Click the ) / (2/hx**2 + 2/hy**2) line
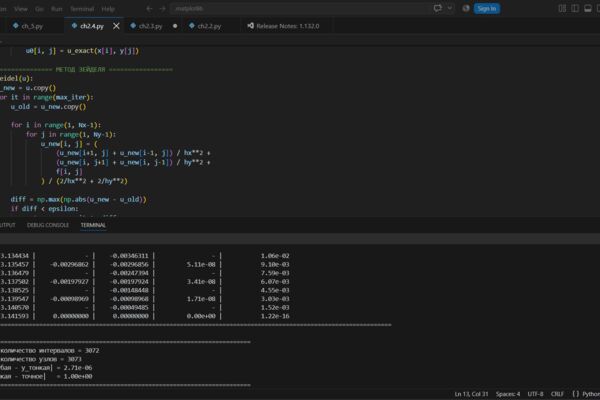The width and height of the screenshot is (600, 400). (84, 181)
